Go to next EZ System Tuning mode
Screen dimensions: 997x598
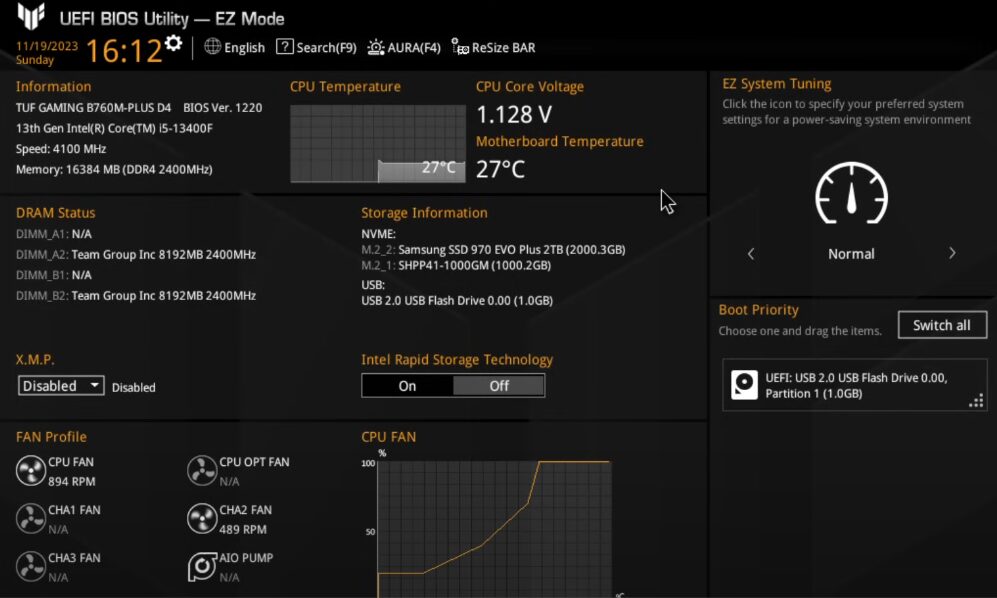[952, 253]
